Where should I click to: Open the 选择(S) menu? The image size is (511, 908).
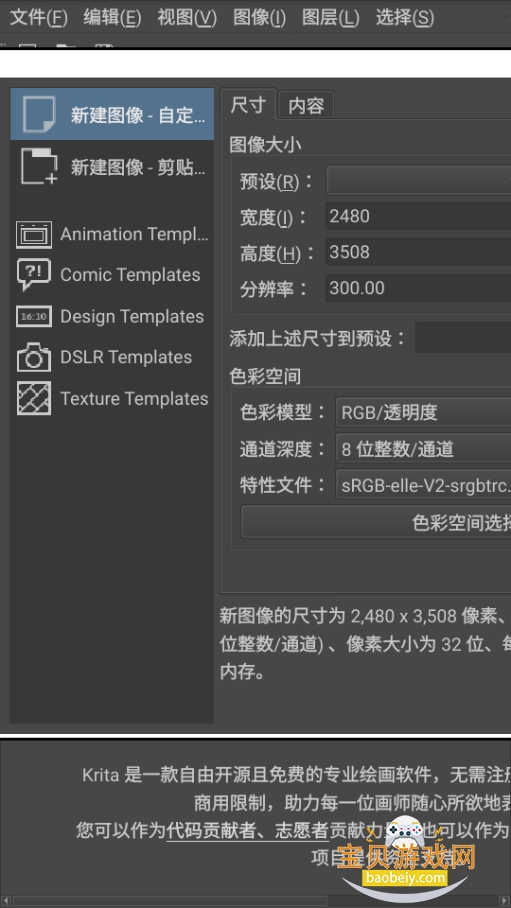(x=404, y=17)
